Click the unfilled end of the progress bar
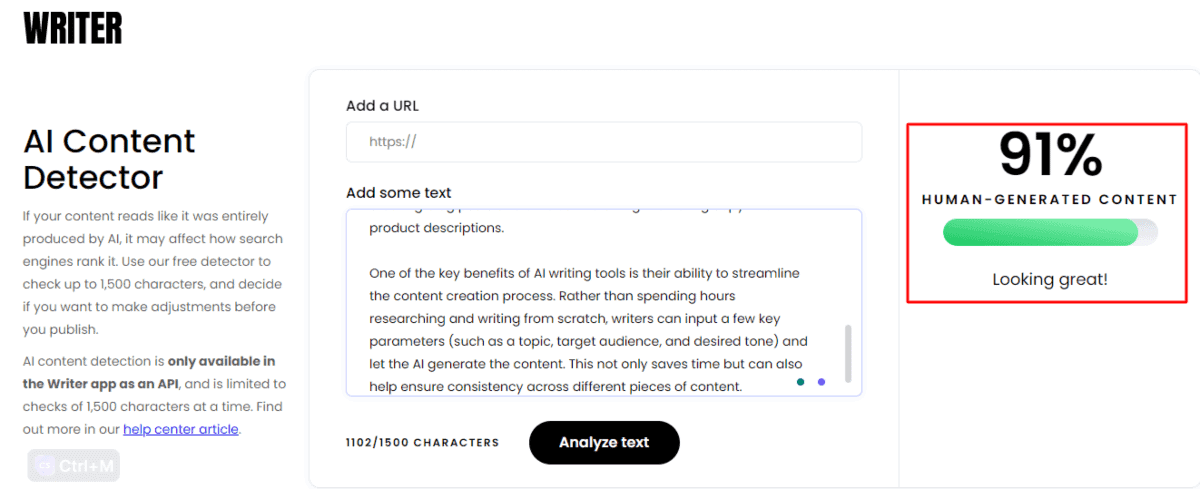The height and width of the screenshot is (489, 1200). click(x=1148, y=233)
